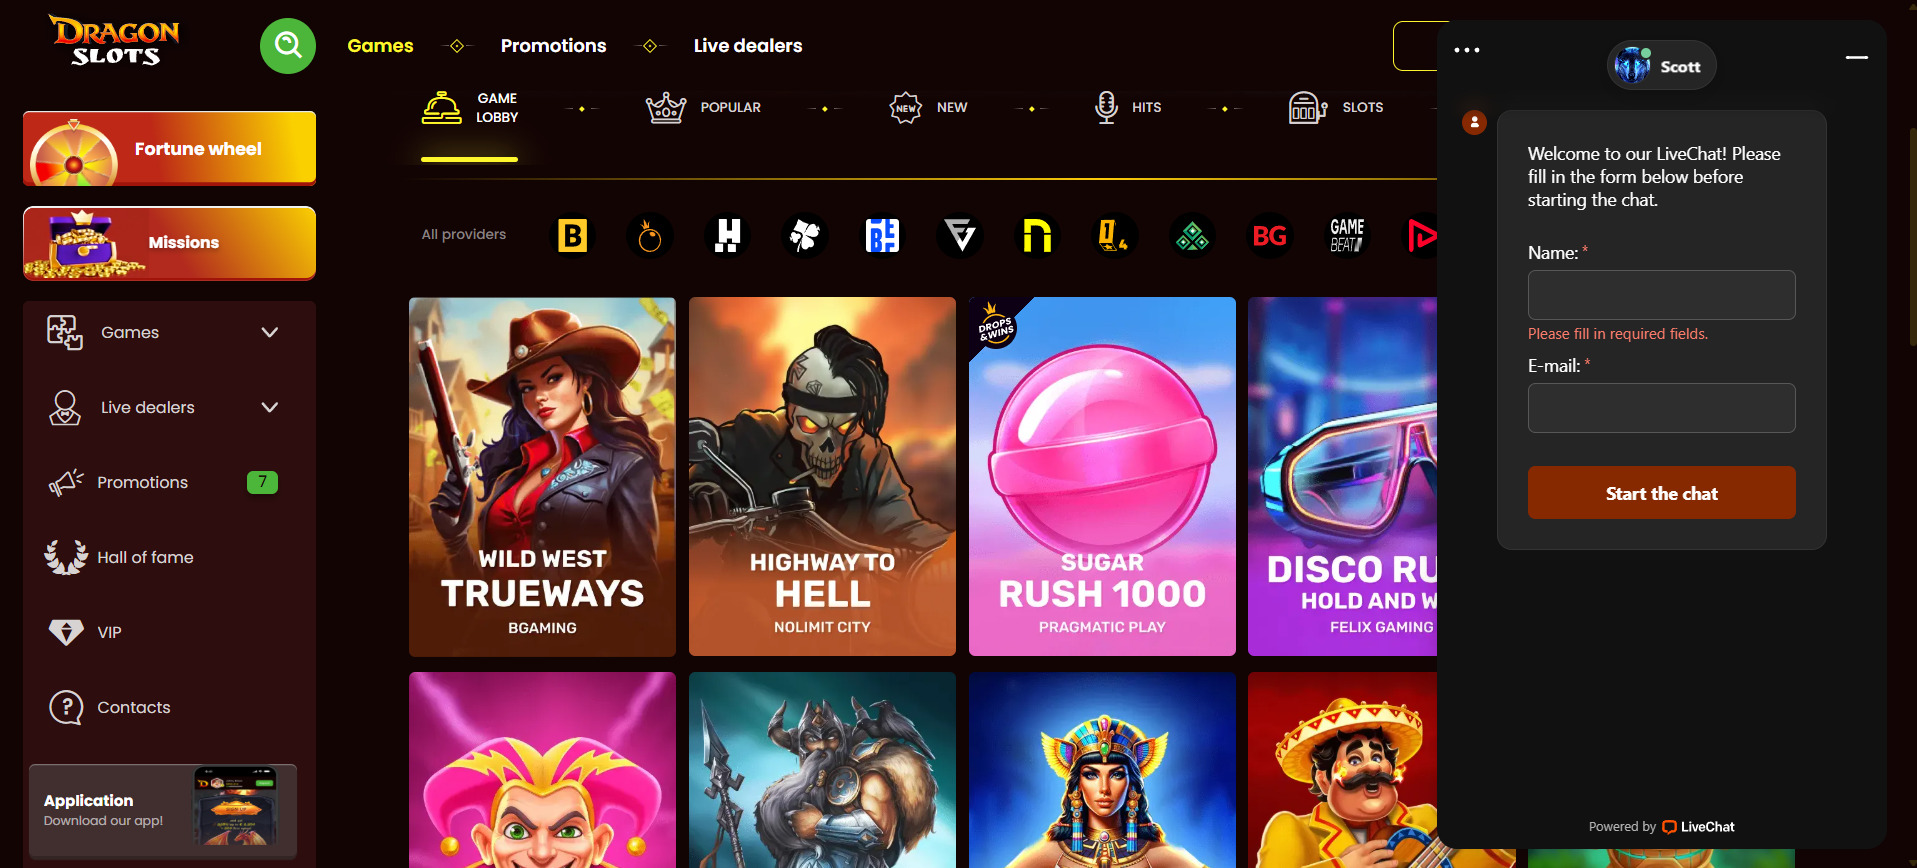Click agent Scott's avatar chip
Screen dimensions: 1917x868
pyautogui.click(x=1661, y=66)
